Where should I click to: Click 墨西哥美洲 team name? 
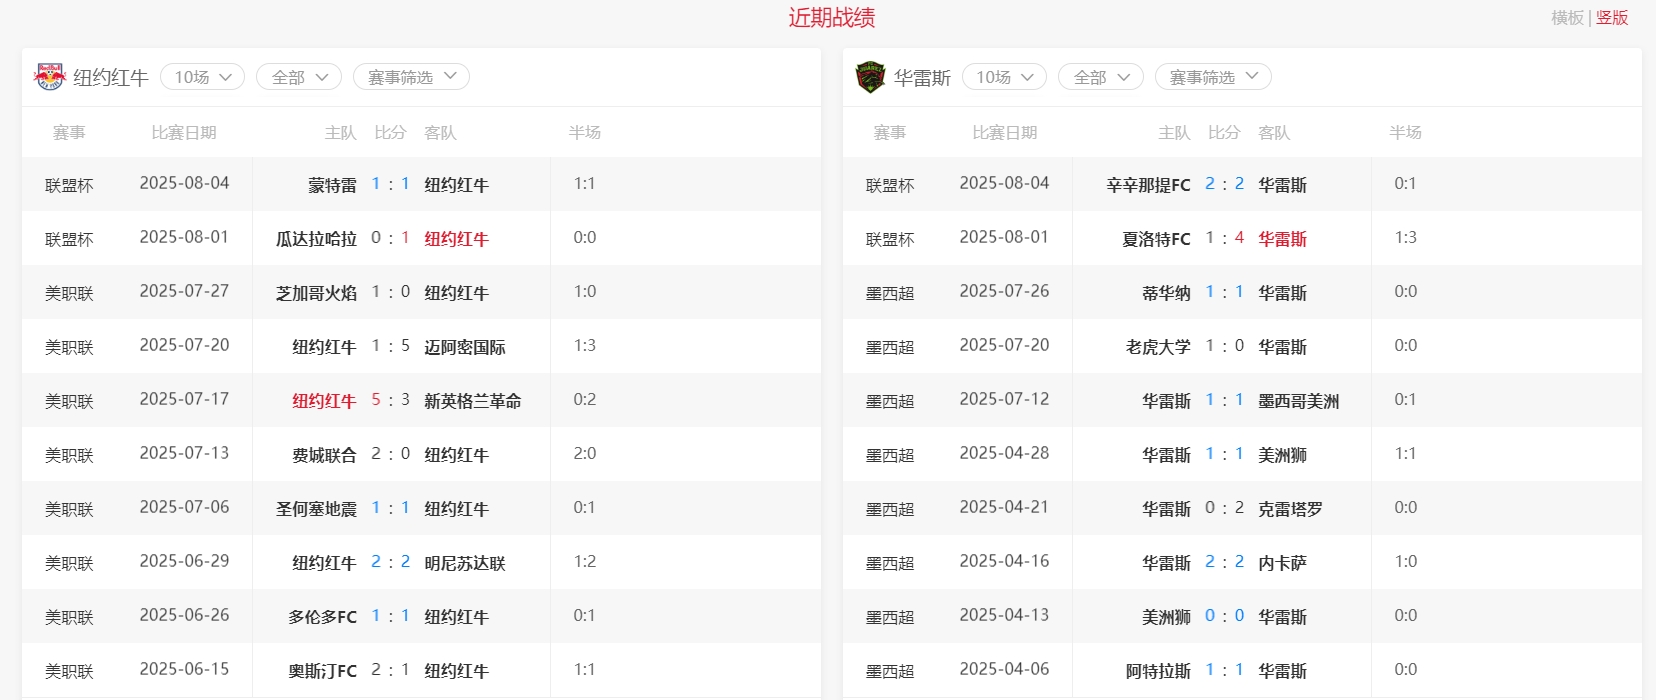tap(1298, 401)
